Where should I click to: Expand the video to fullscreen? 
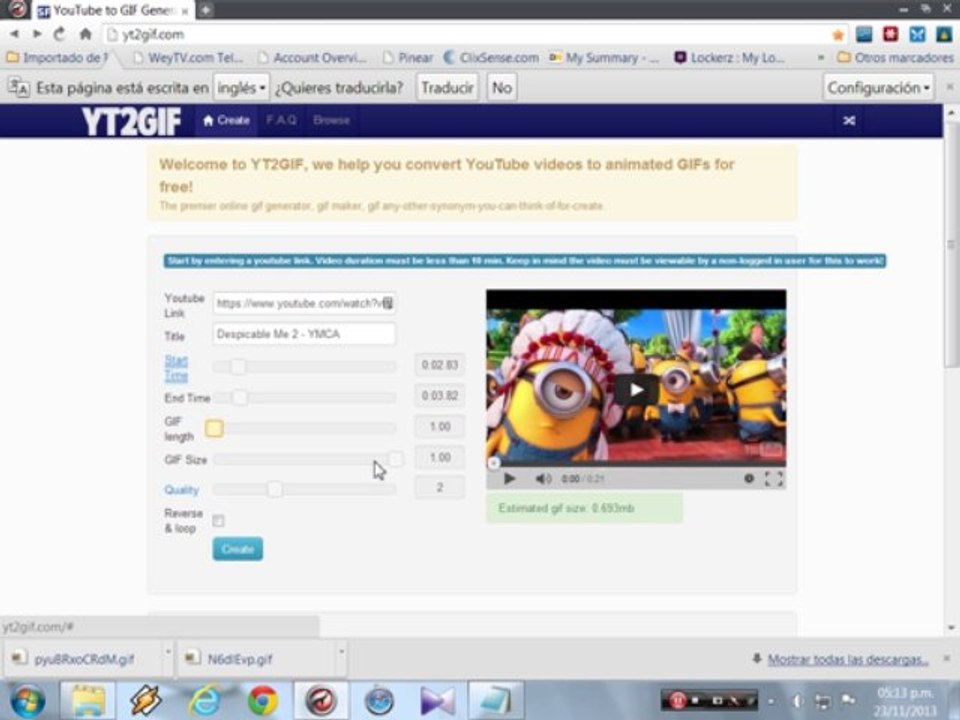[x=773, y=479]
